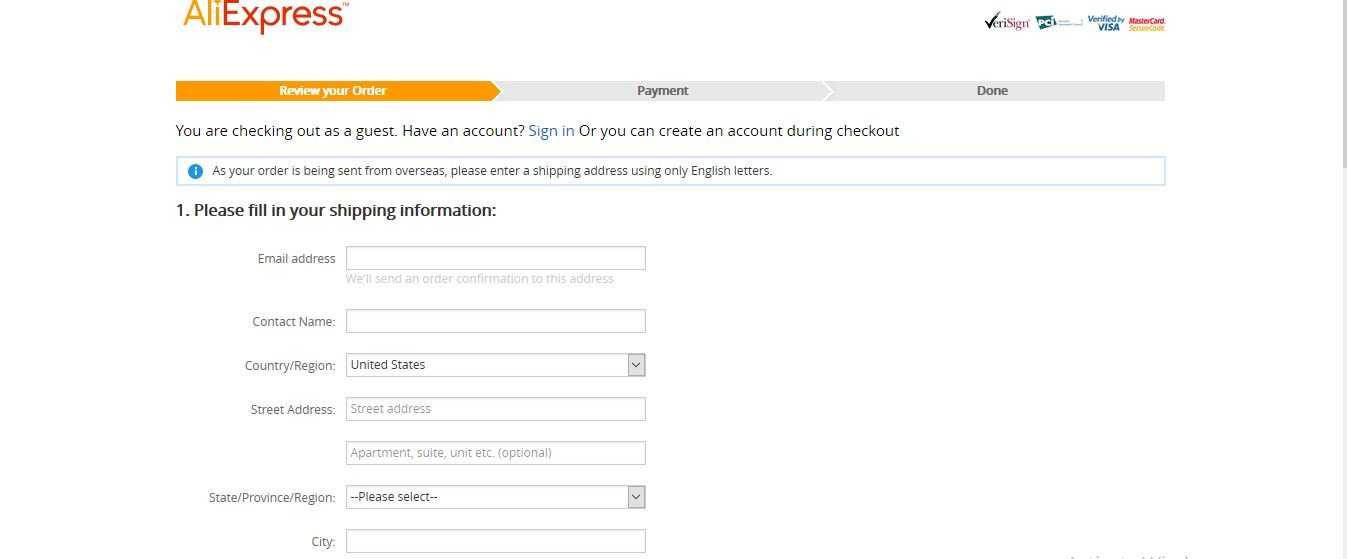Focus the Email address field
Viewport: 1347px width, 559px height.
tap(495, 258)
